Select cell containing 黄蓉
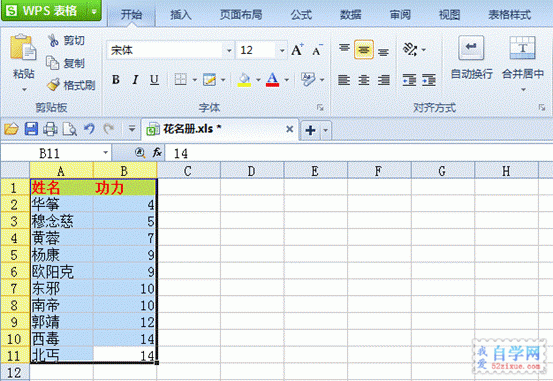This screenshot has height=381, width=553. click(61, 238)
